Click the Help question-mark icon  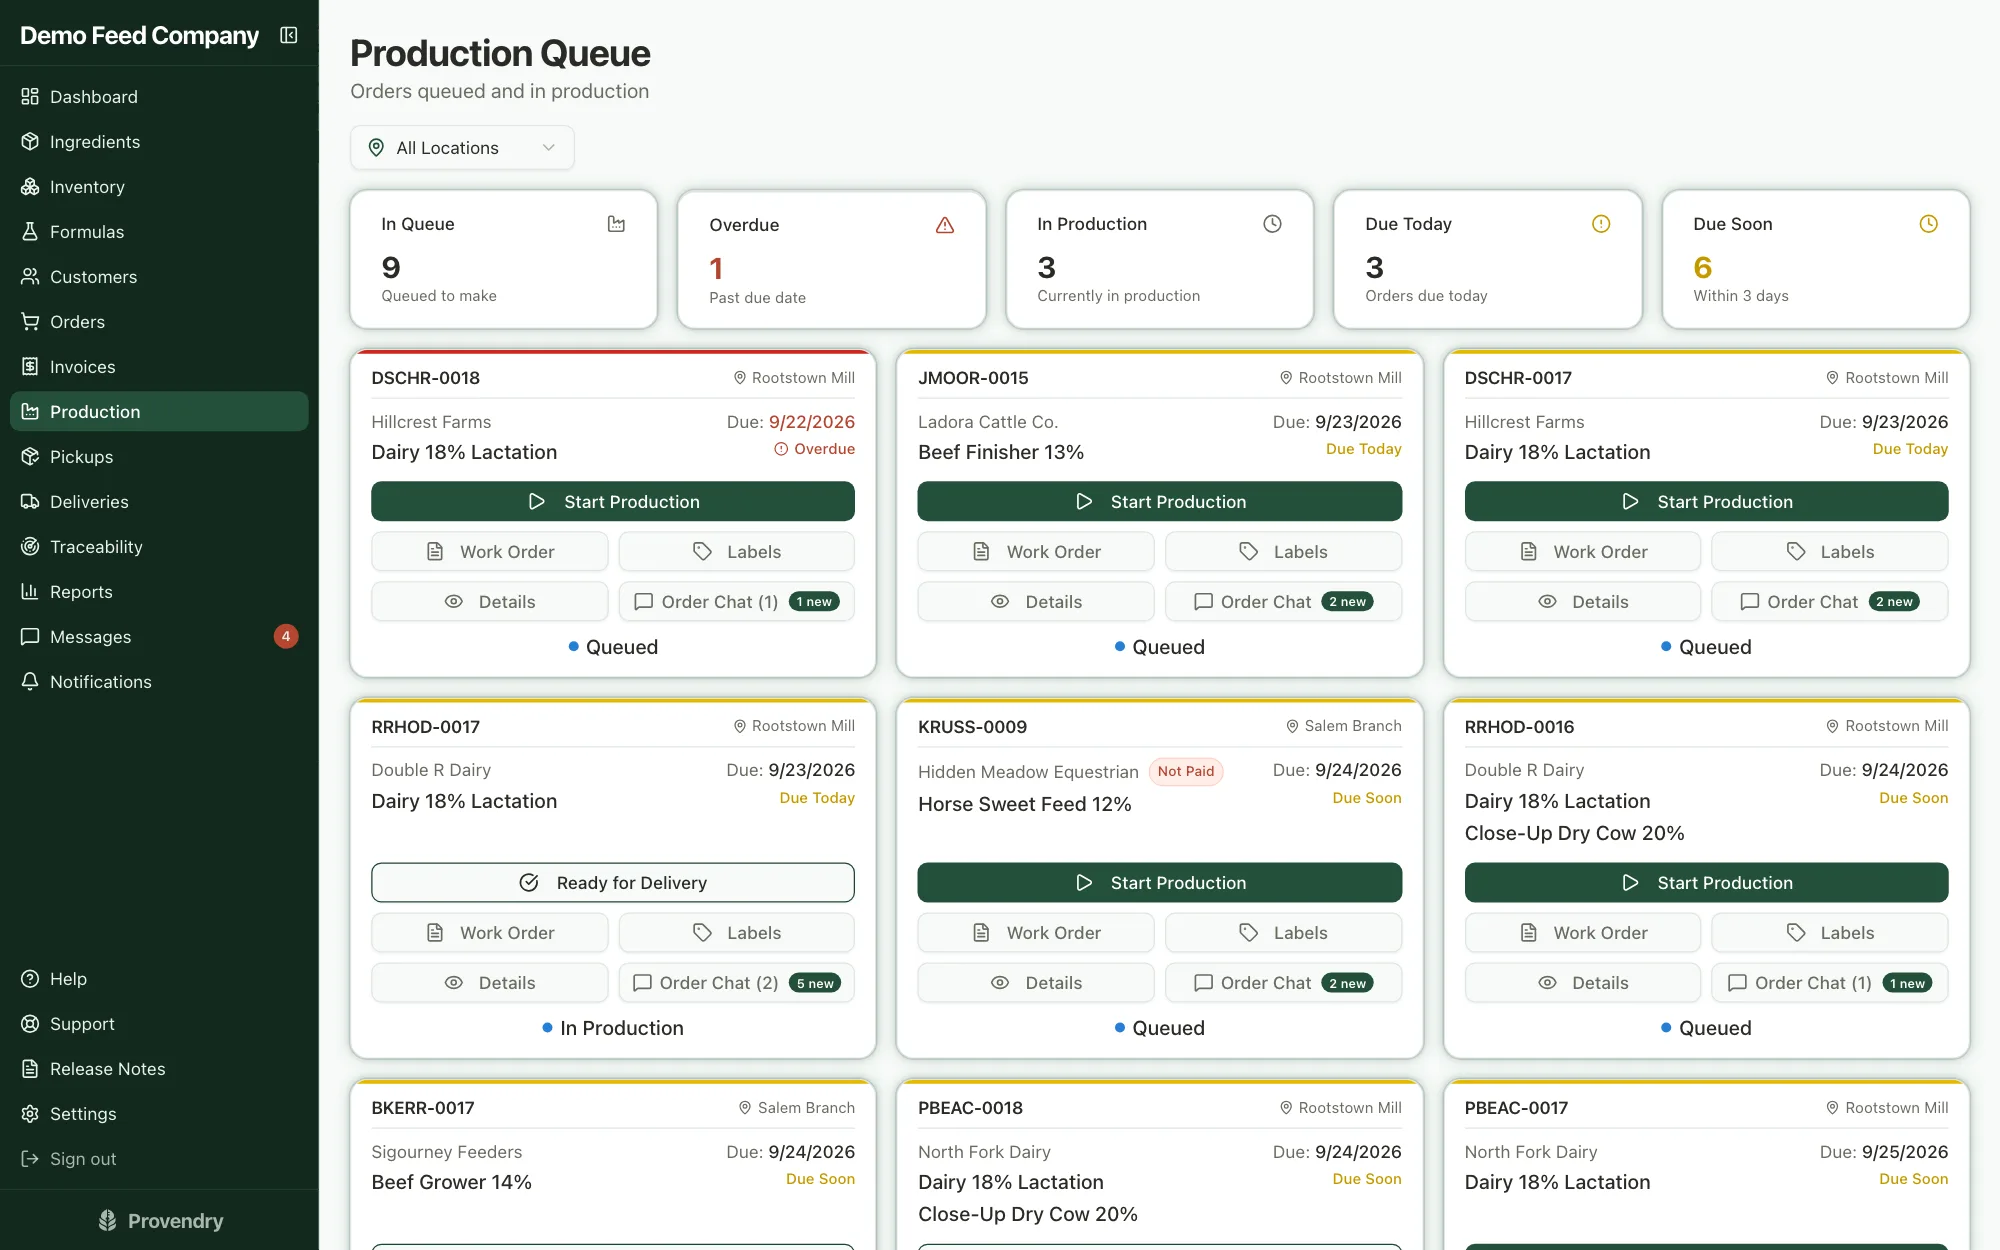[30, 979]
